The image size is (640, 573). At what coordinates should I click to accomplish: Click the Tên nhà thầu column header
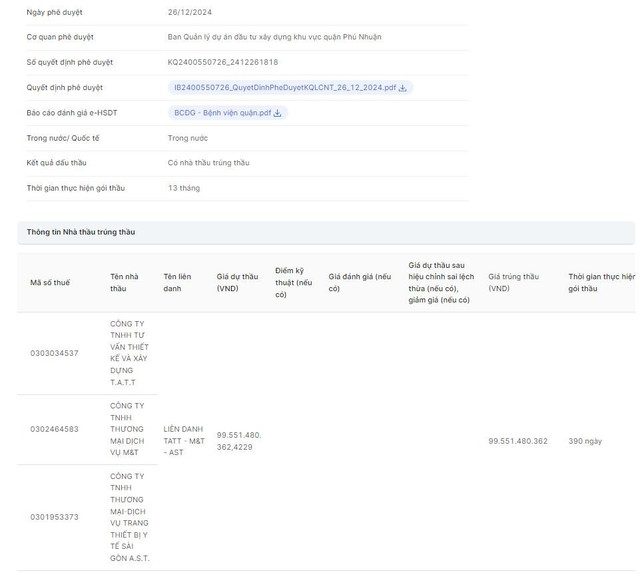click(x=125, y=282)
